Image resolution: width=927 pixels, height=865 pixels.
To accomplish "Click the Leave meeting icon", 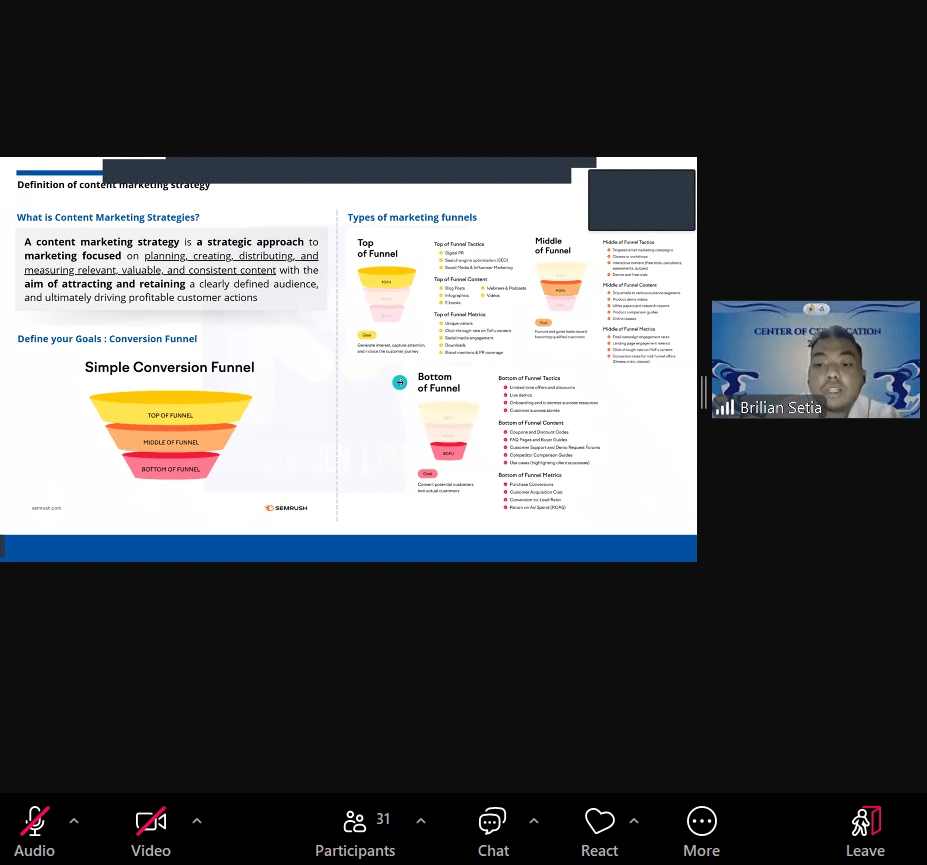I will 865,822.
